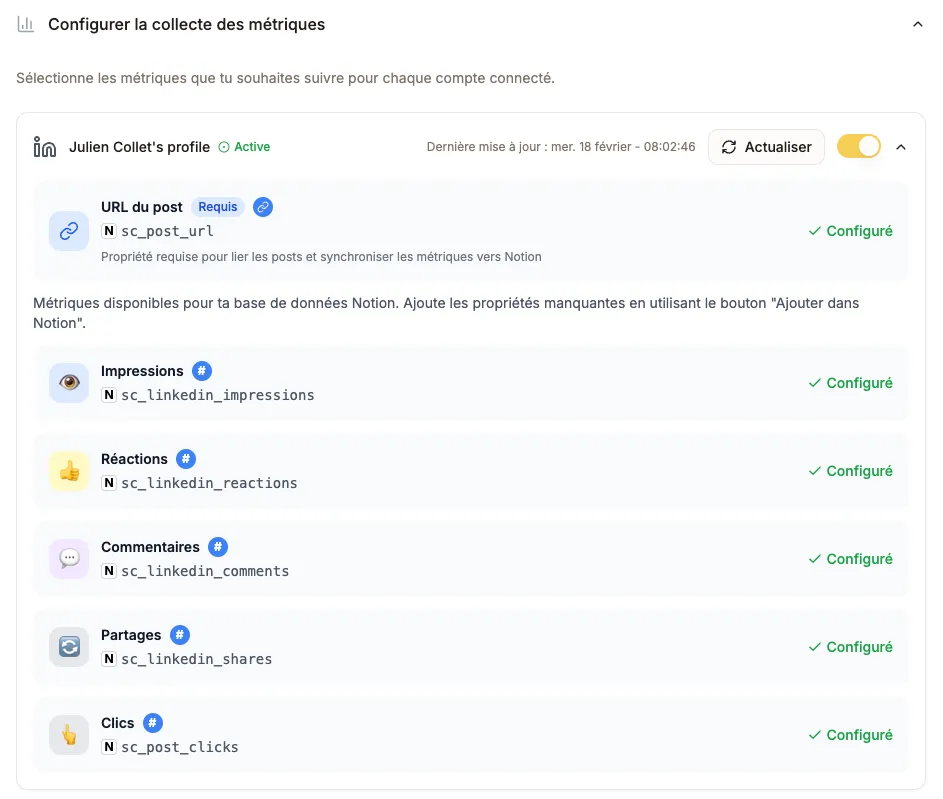Image resolution: width=943 pixels, height=799 pixels.
Task: Toggle the hash badge beside Clics
Action: pyautogui.click(x=153, y=722)
